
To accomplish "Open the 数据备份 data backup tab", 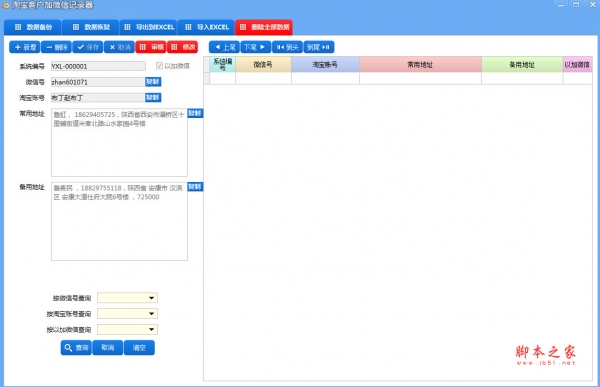I will coord(33,27).
